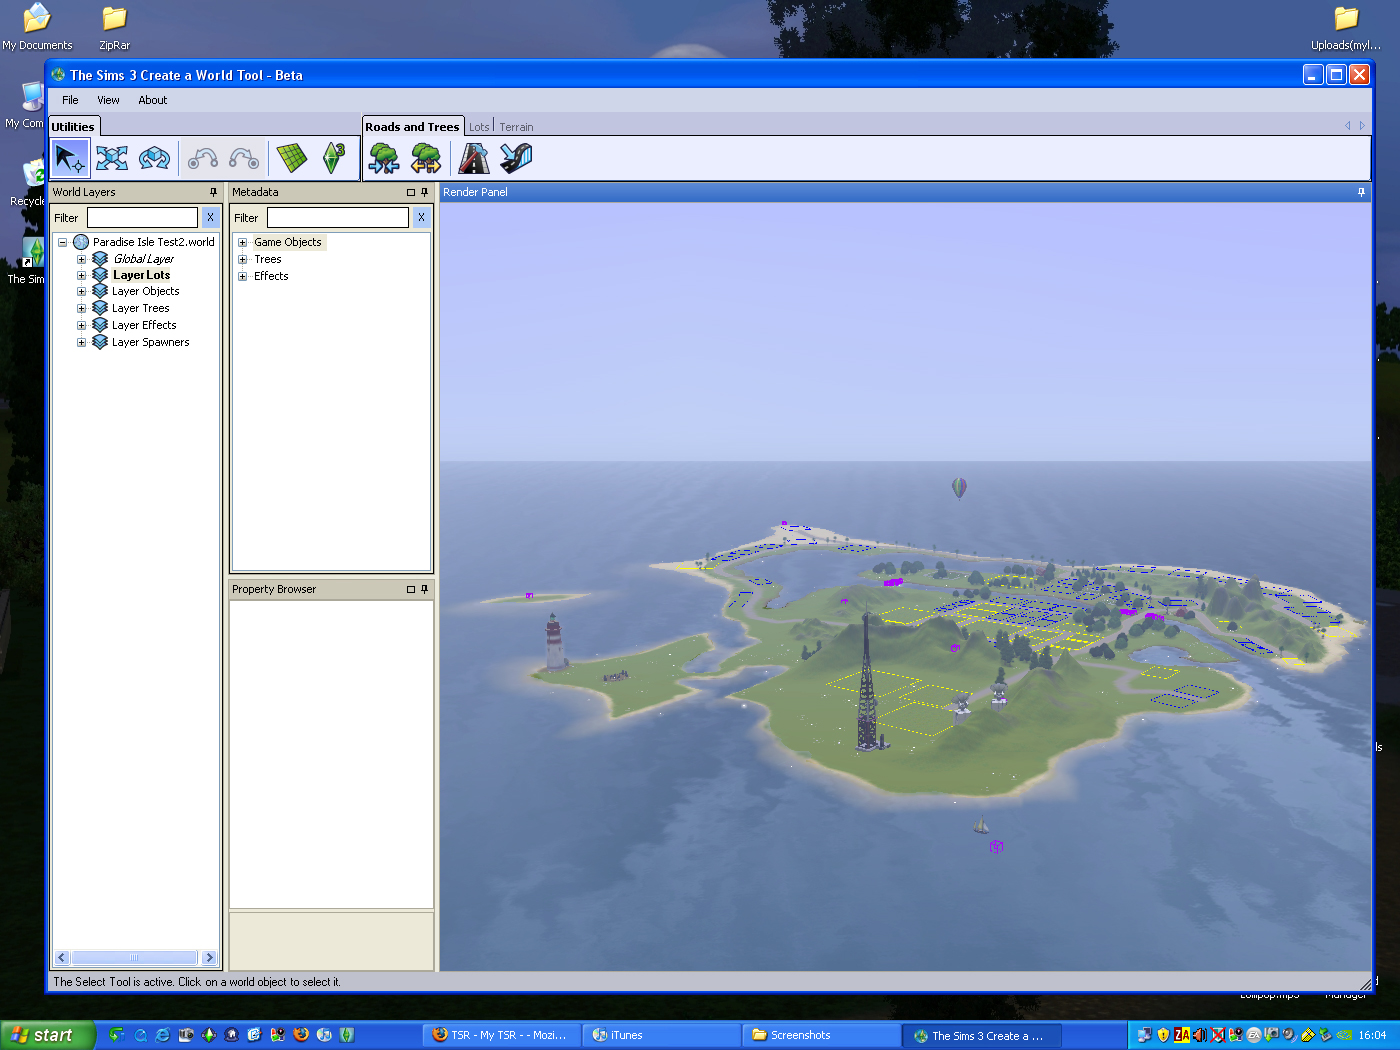Open the File menu
The height and width of the screenshot is (1050, 1400).
tap(70, 100)
